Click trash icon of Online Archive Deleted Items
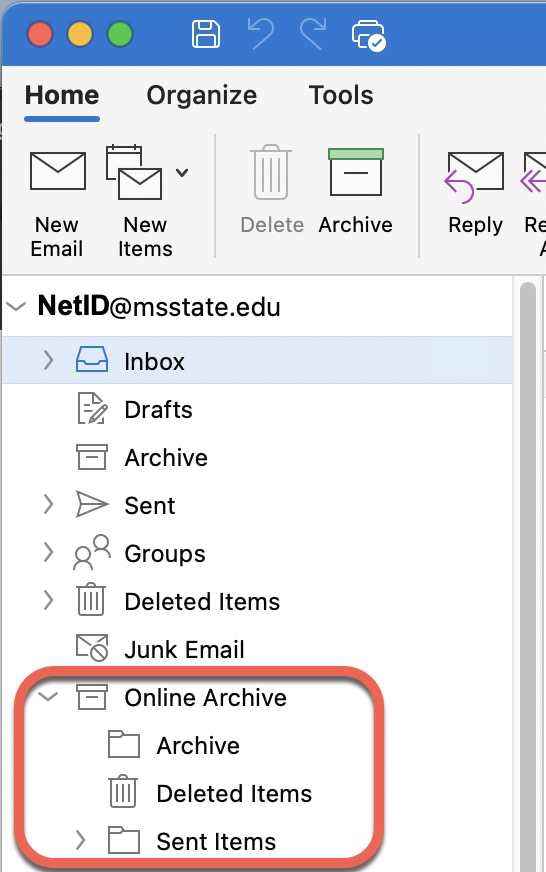Viewport: 546px width, 872px height. point(123,791)
